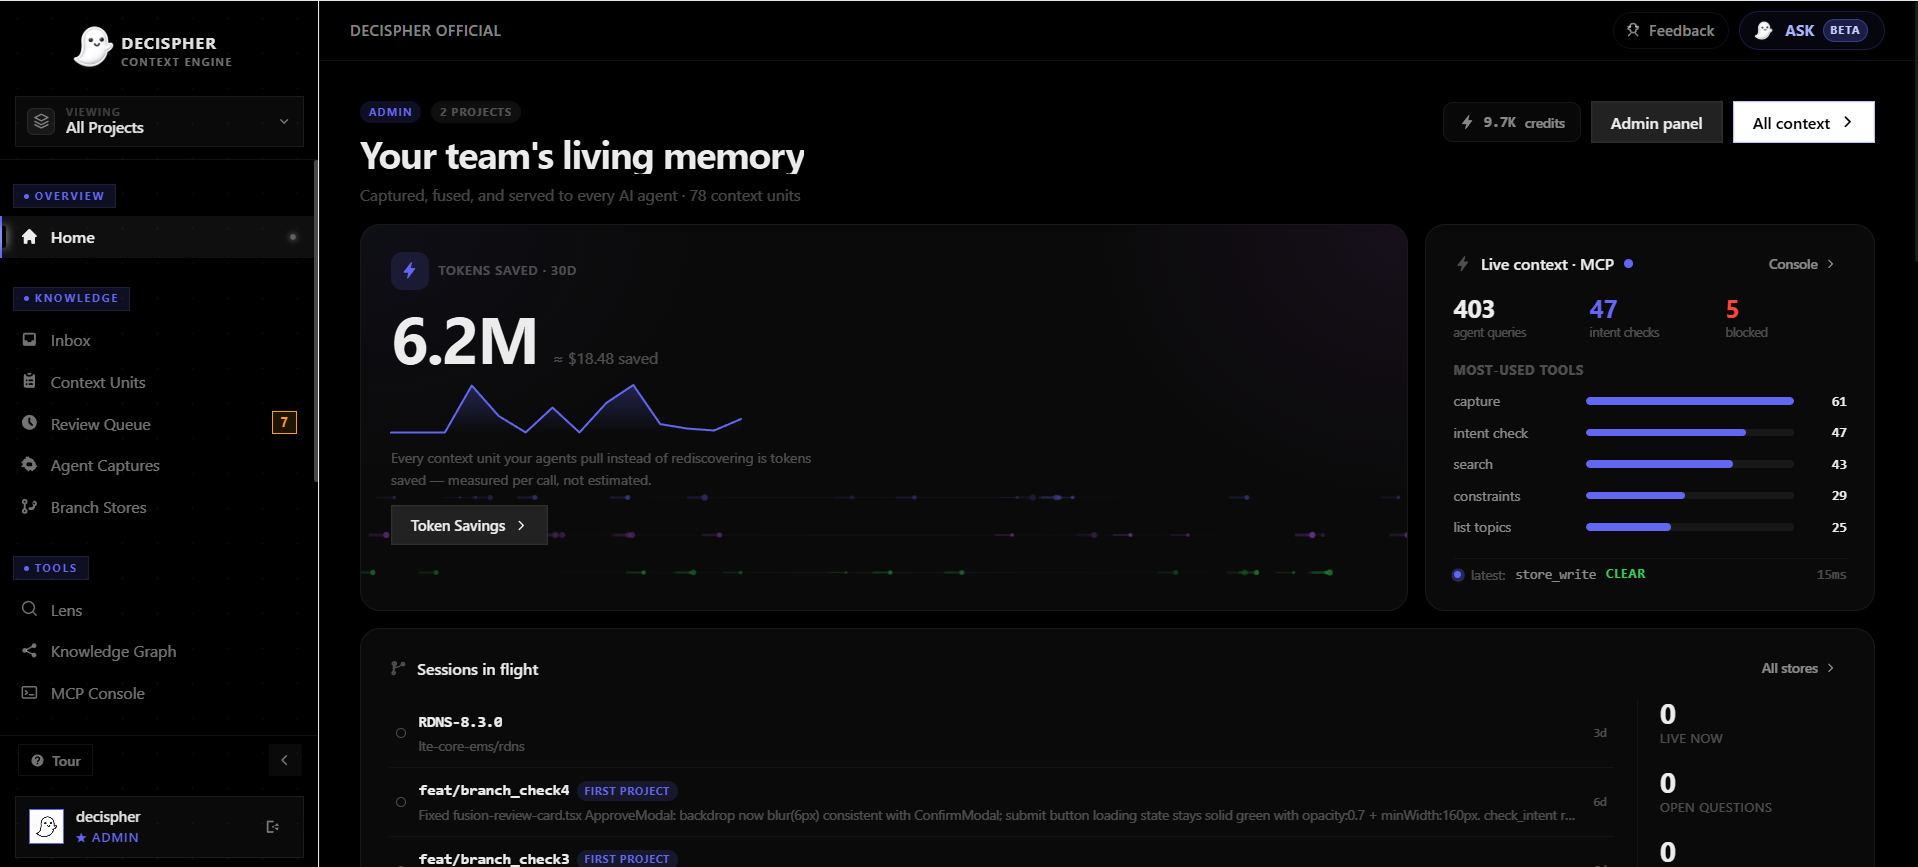Click the Live context lightning icon
The image size is (1918, 867).
point(1463,264)
